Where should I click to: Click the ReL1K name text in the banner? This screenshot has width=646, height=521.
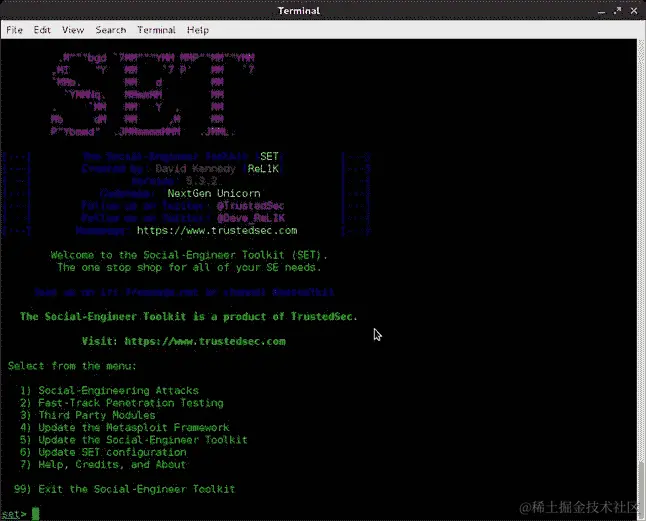point(263,169)
